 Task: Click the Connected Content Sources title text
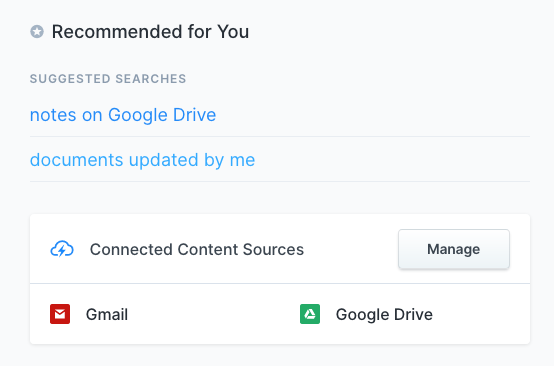coord(197,249)
